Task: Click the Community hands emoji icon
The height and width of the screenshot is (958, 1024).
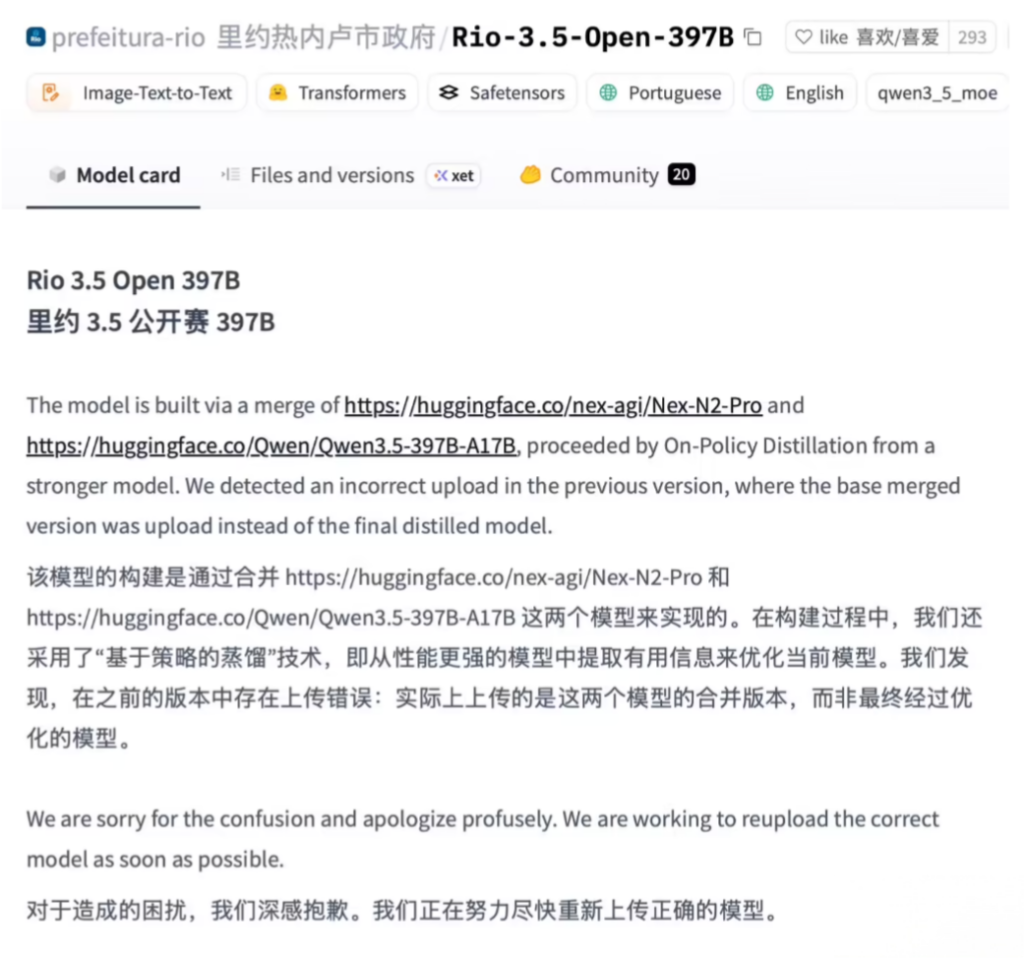Action: click(530, 174)
